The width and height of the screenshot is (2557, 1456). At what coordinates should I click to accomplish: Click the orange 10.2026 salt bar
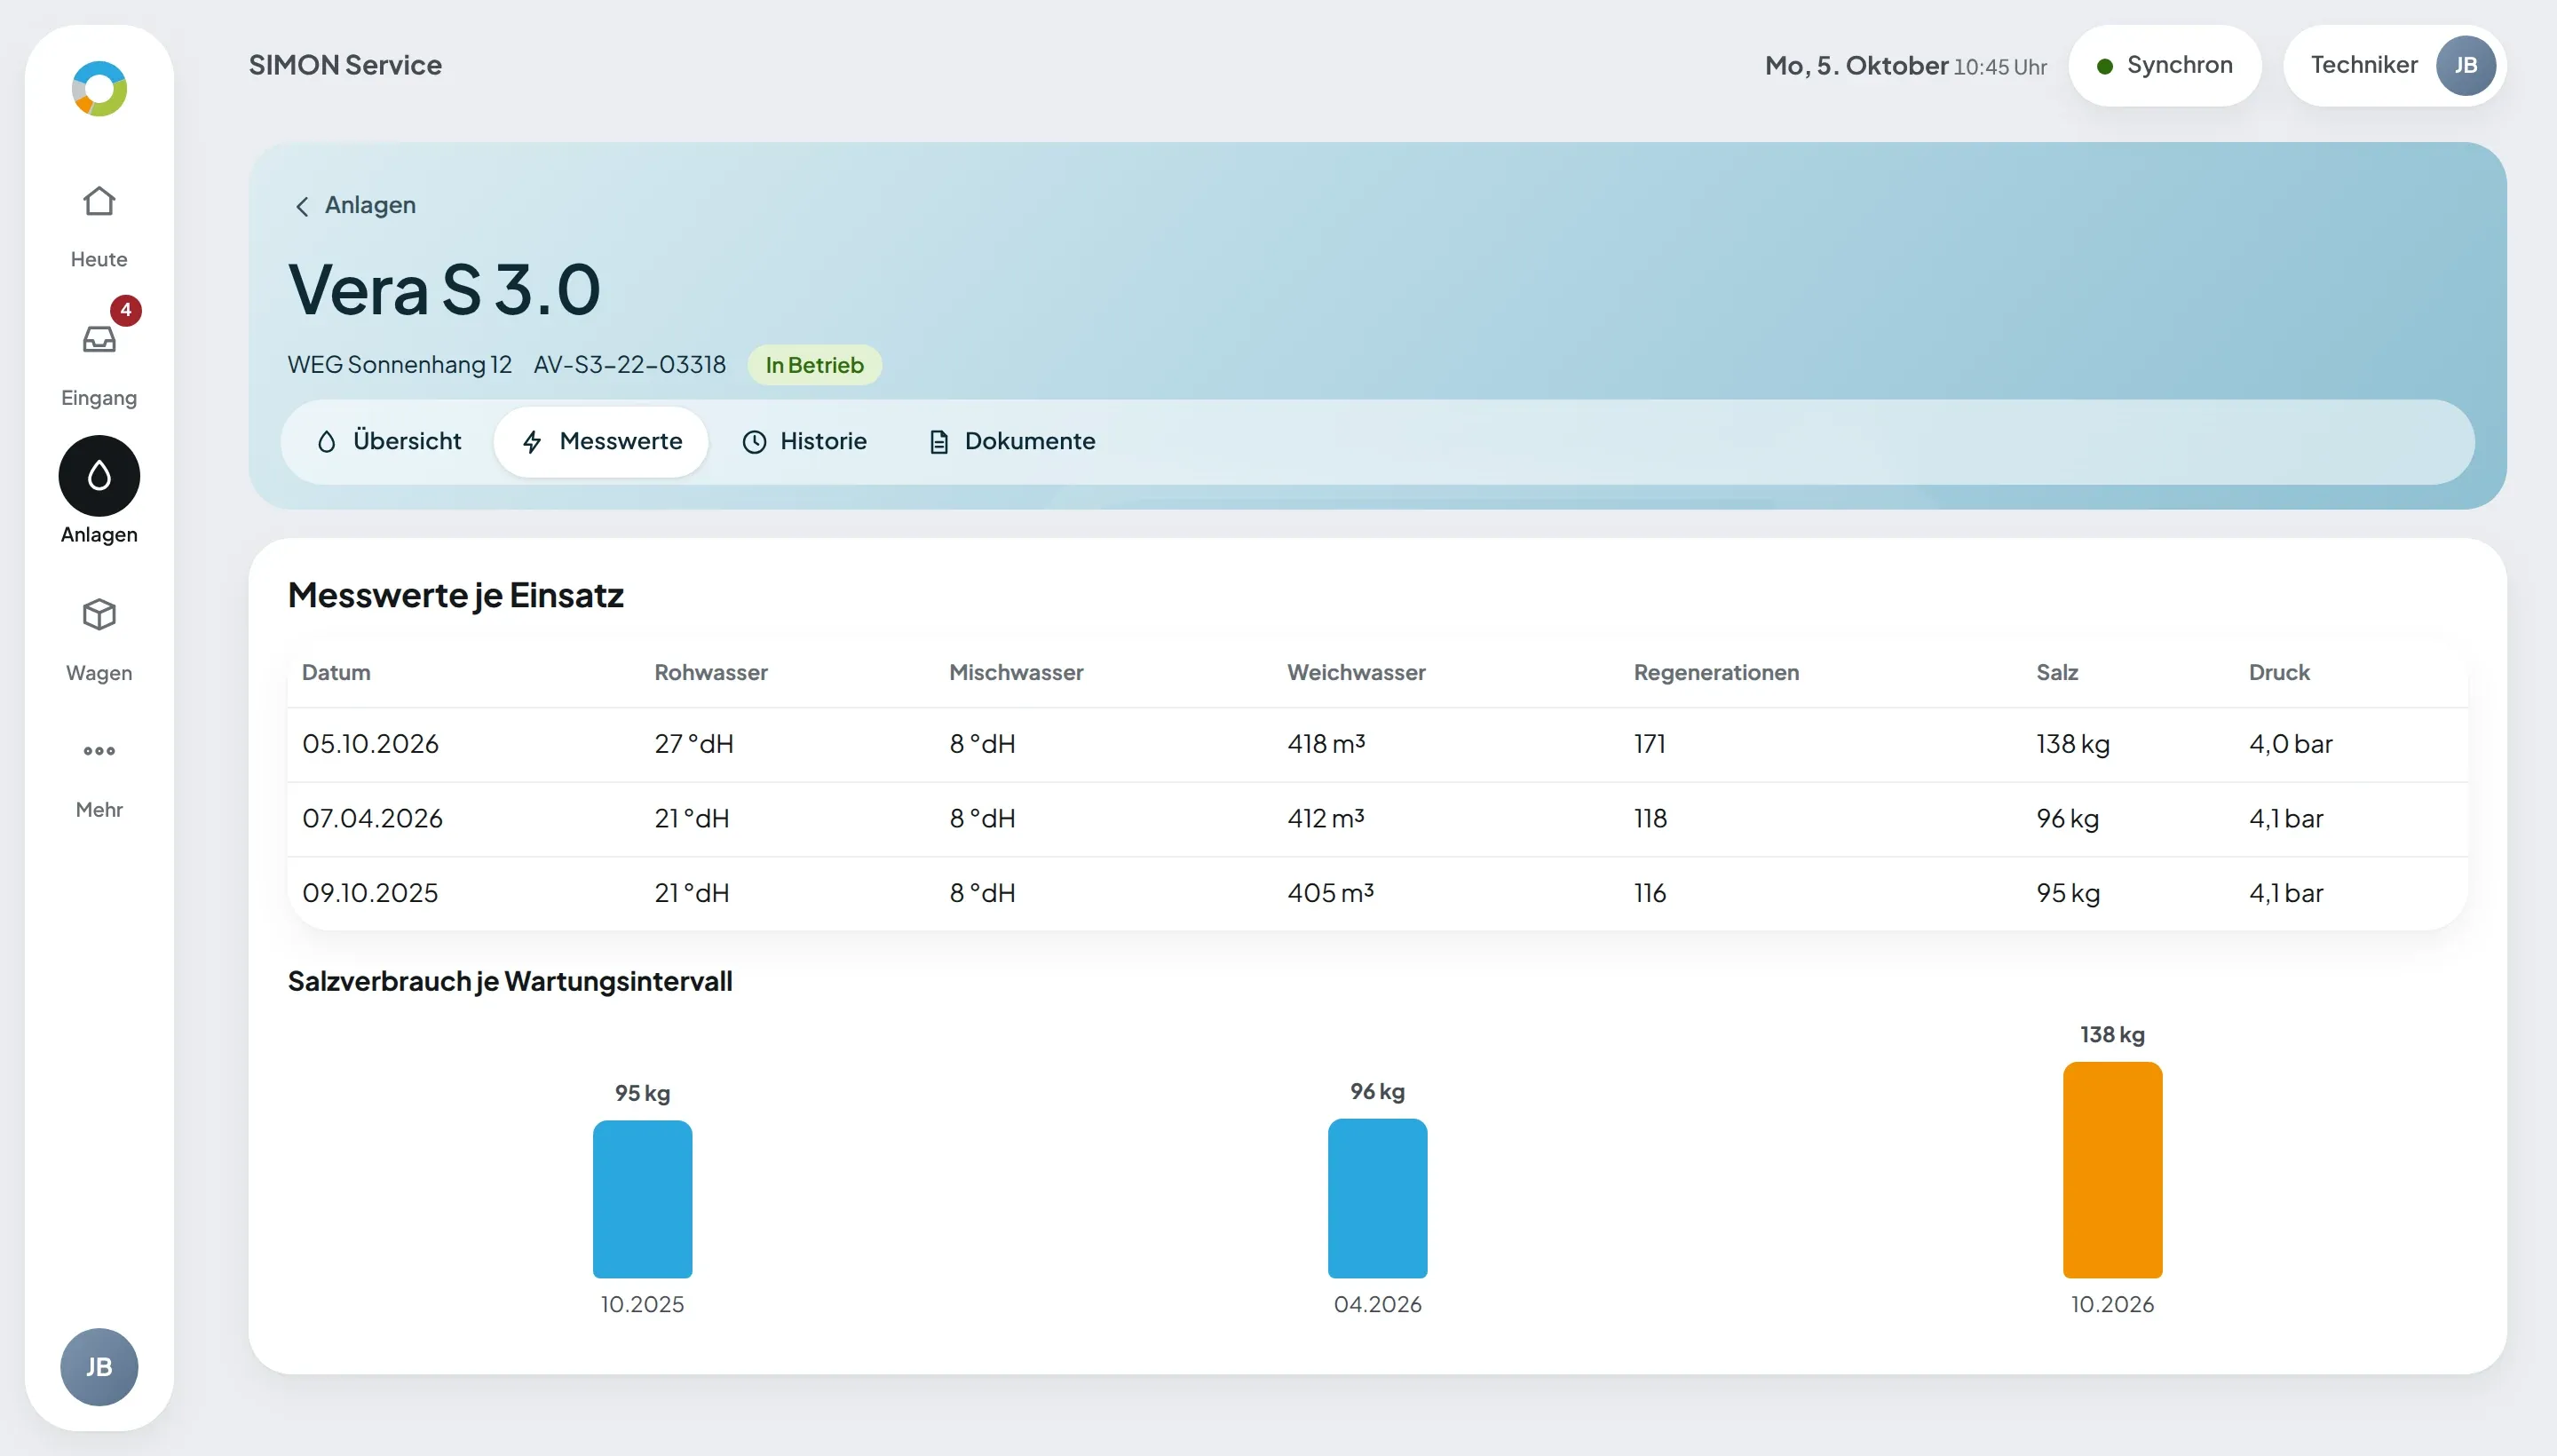point(2112,1170)
